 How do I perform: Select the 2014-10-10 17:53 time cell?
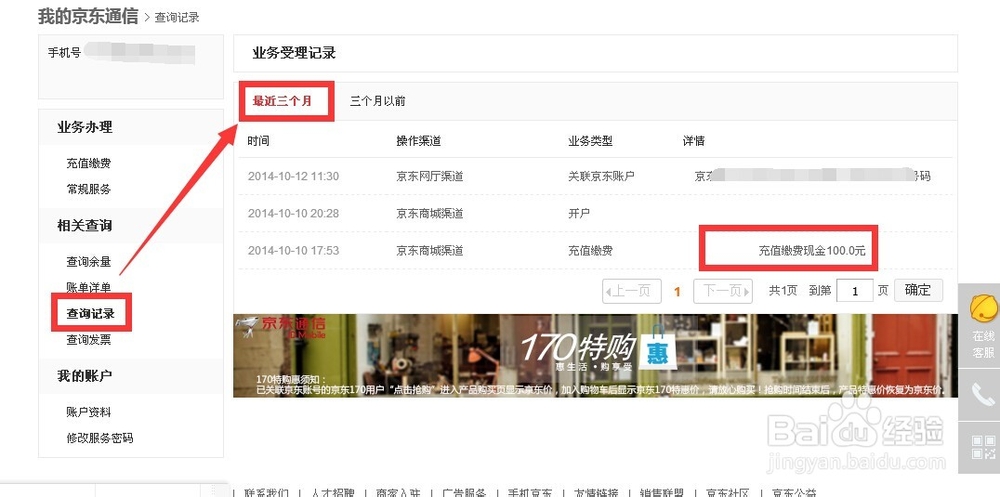[293, 251]
